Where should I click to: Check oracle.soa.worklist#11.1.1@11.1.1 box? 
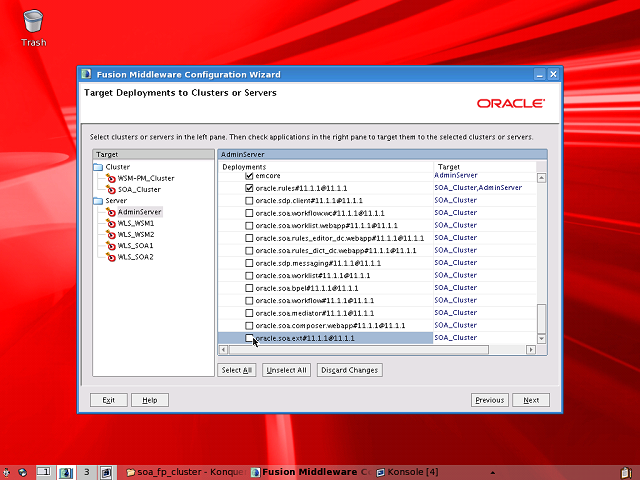(x=249, y=276)
